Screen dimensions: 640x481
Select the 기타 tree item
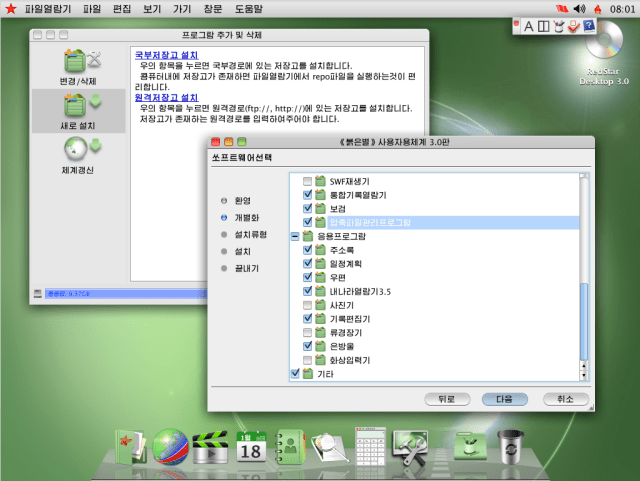click(325, 374)
